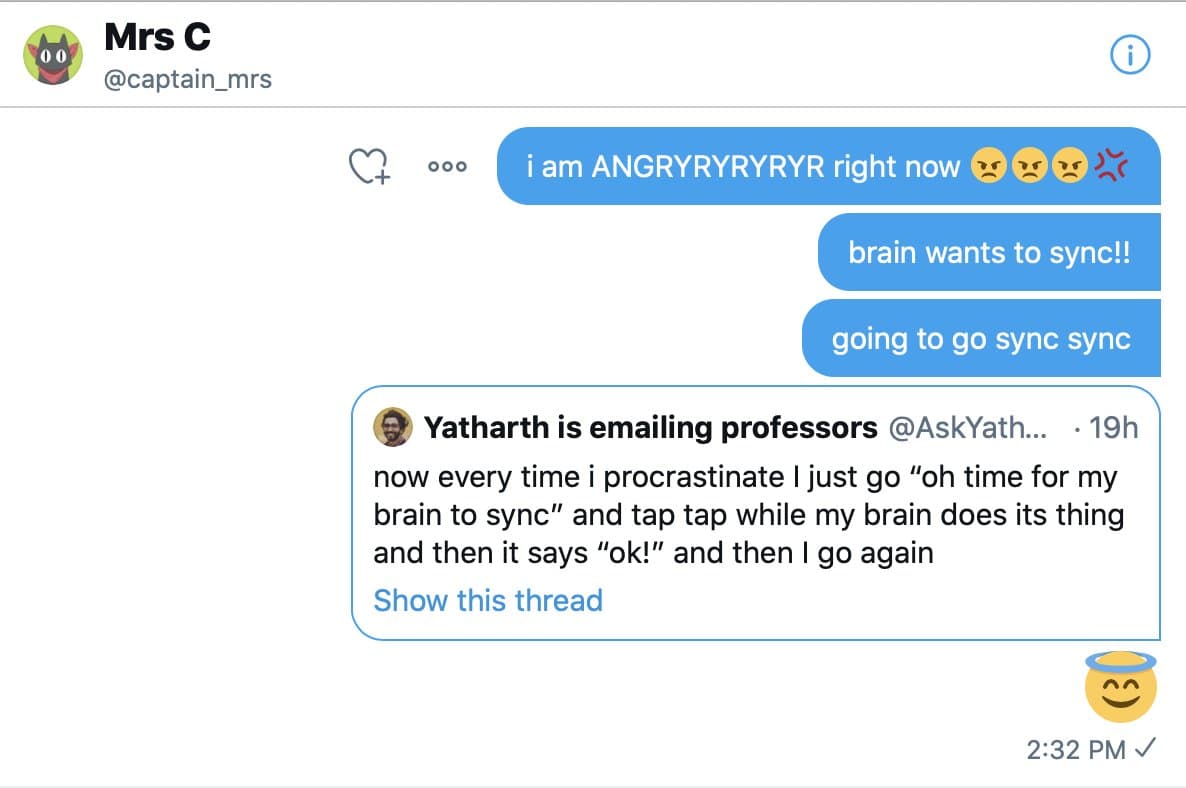Click Yatharth's small profile picture in the quoted tweet
The height and width of the screenshot is (788, 1186).
(392, 427)
